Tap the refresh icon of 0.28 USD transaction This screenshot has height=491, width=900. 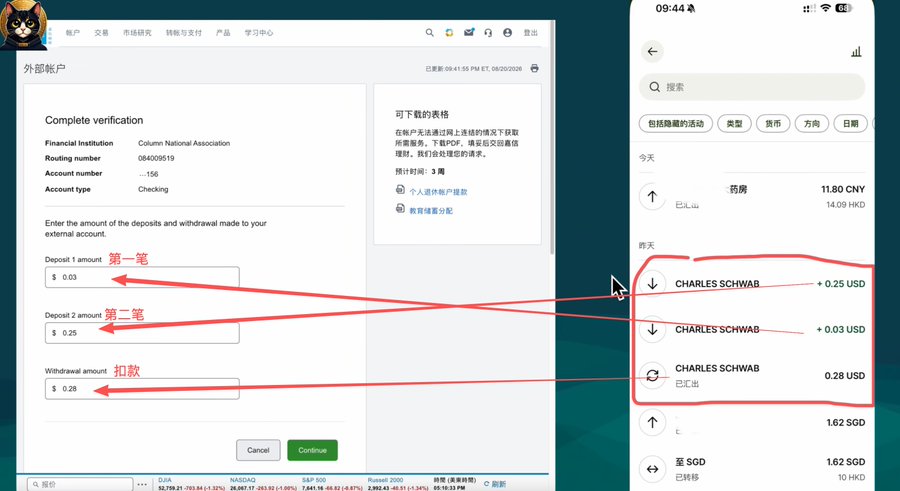[x=653, y=376]
